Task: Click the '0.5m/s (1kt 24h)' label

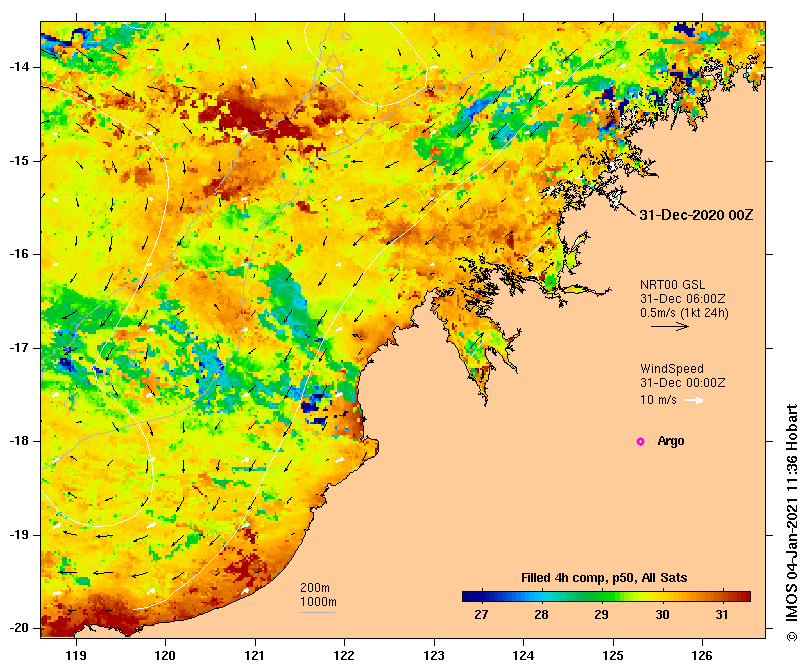Action: [684, 313]
